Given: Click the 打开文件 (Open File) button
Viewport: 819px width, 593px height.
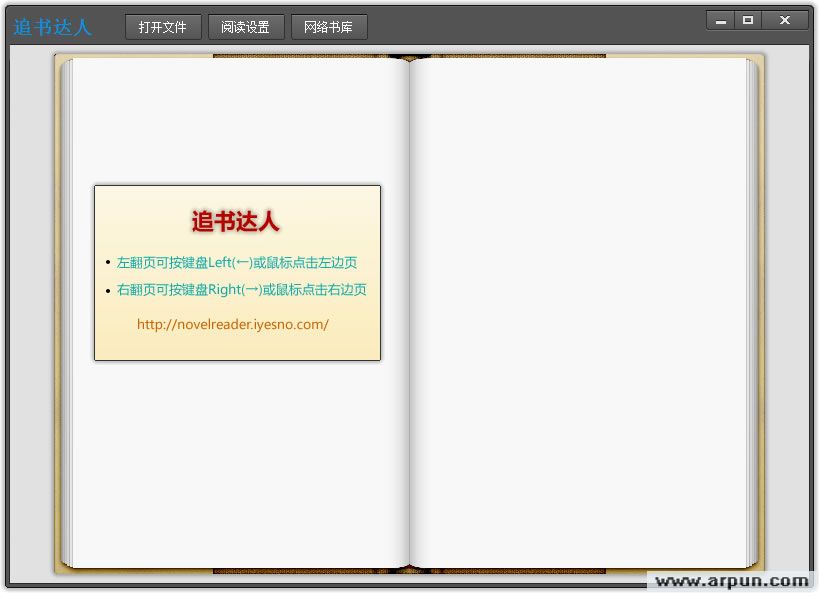Looking at the screenshot, I should point(163,27).
